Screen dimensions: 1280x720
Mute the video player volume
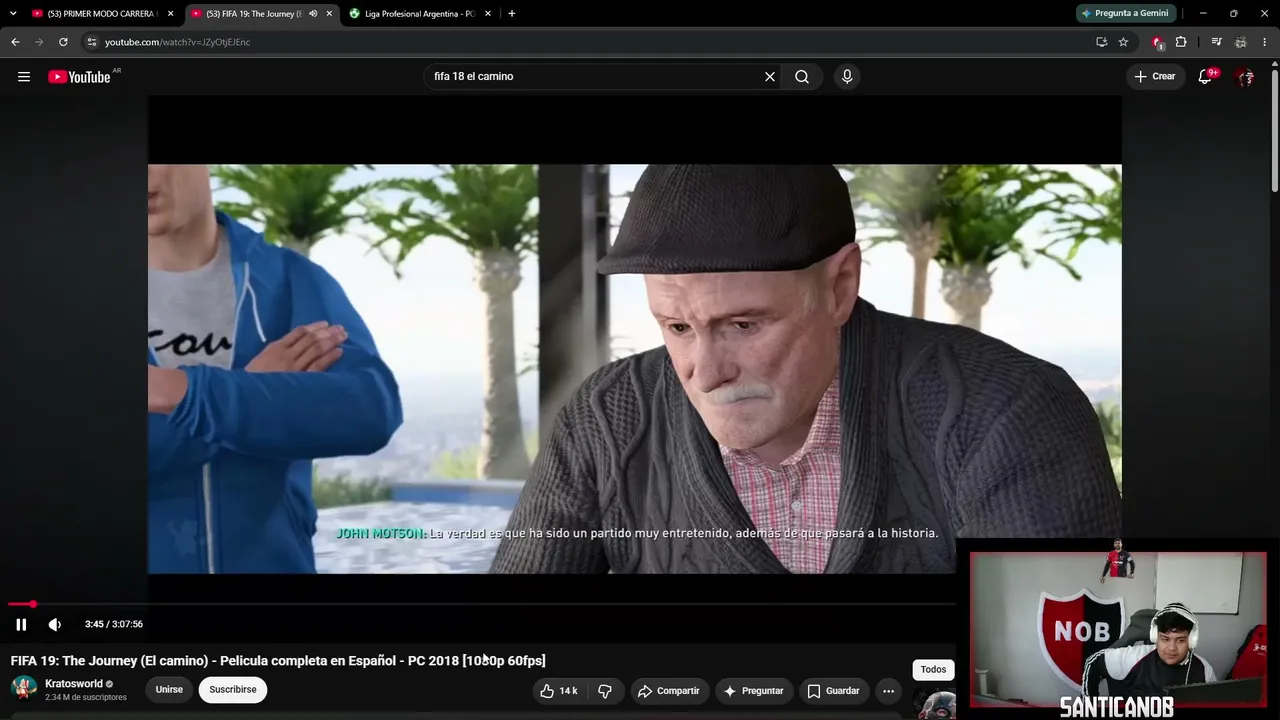pyautogui.click(x=55, y=624)
